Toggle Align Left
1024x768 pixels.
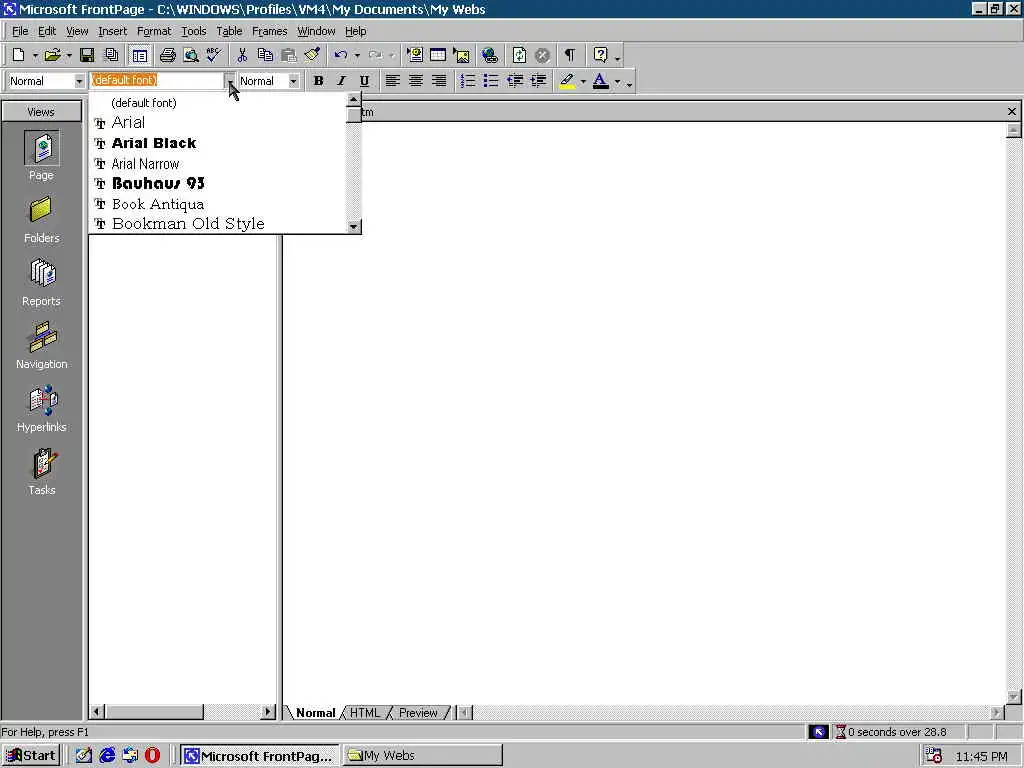392,81
